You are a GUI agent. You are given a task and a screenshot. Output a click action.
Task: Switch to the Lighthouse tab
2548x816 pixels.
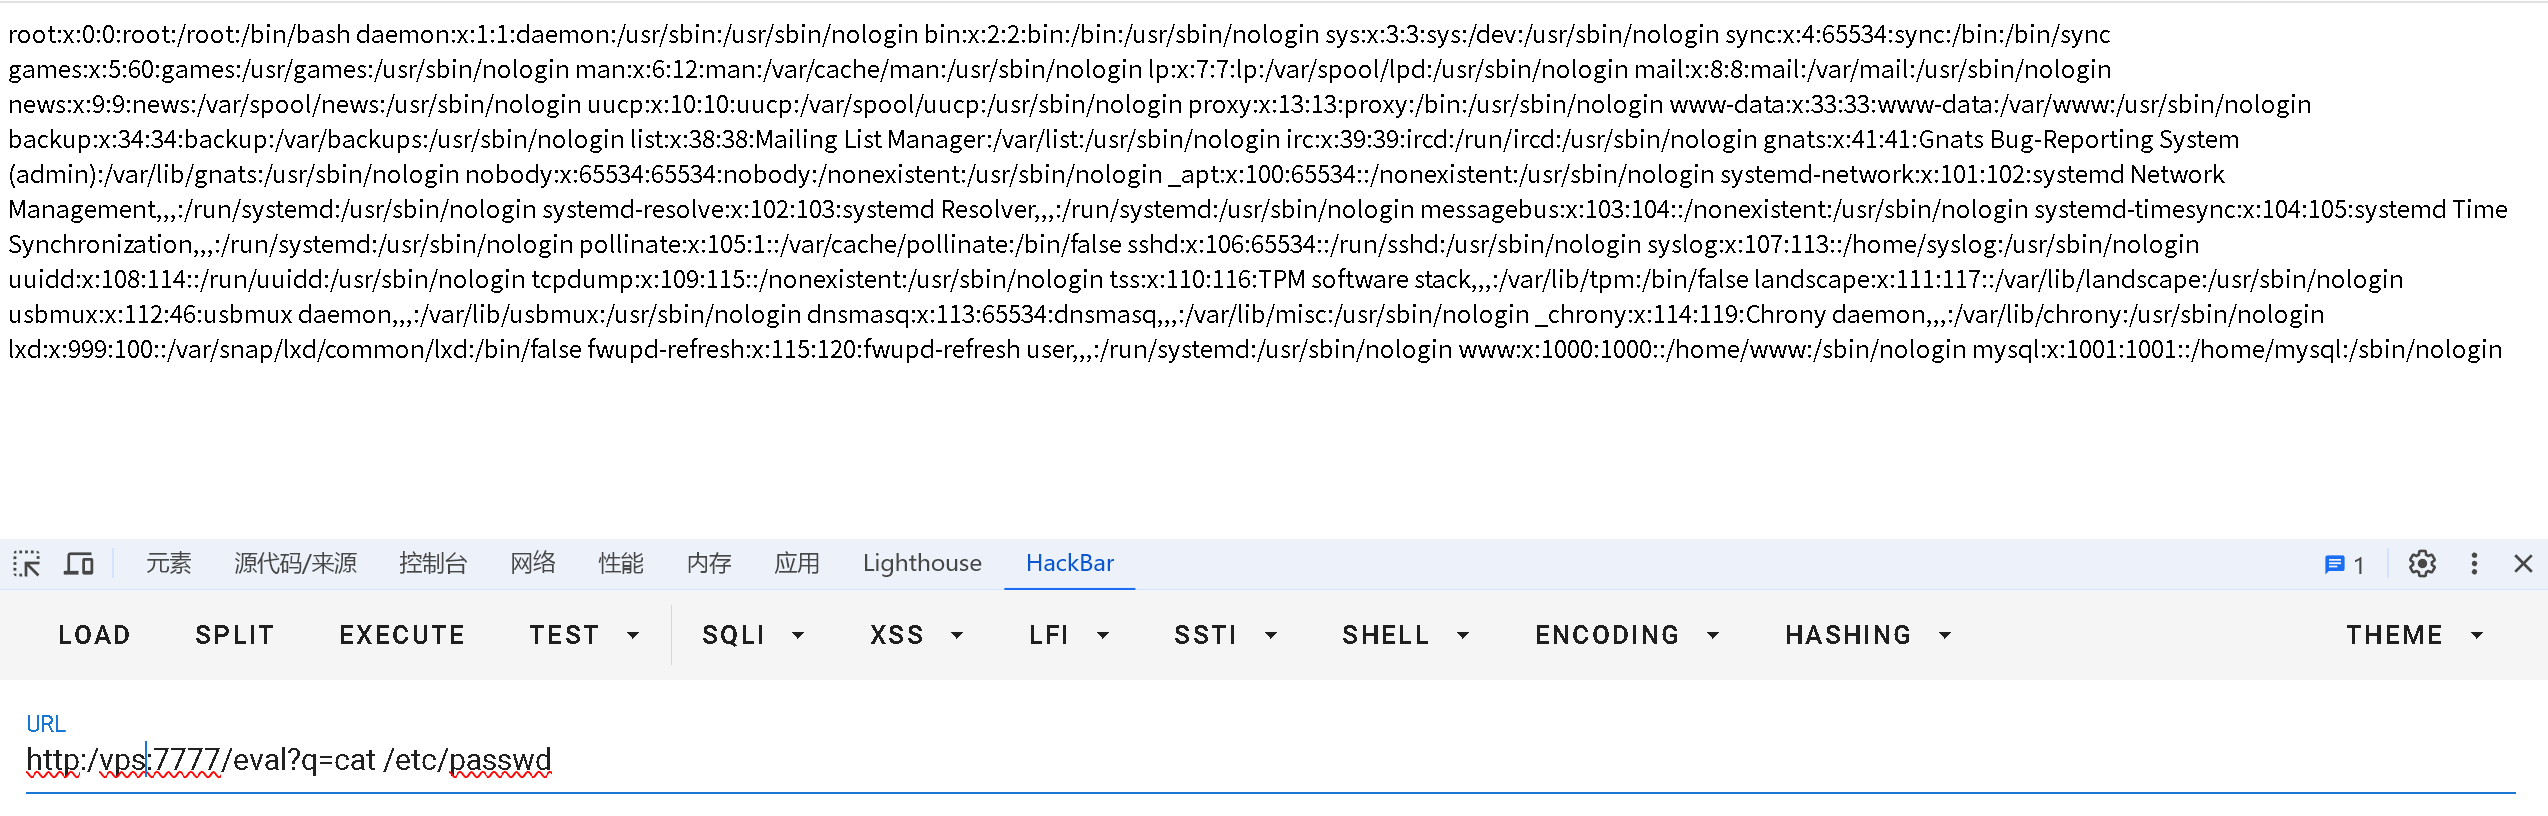pos(922,564)
